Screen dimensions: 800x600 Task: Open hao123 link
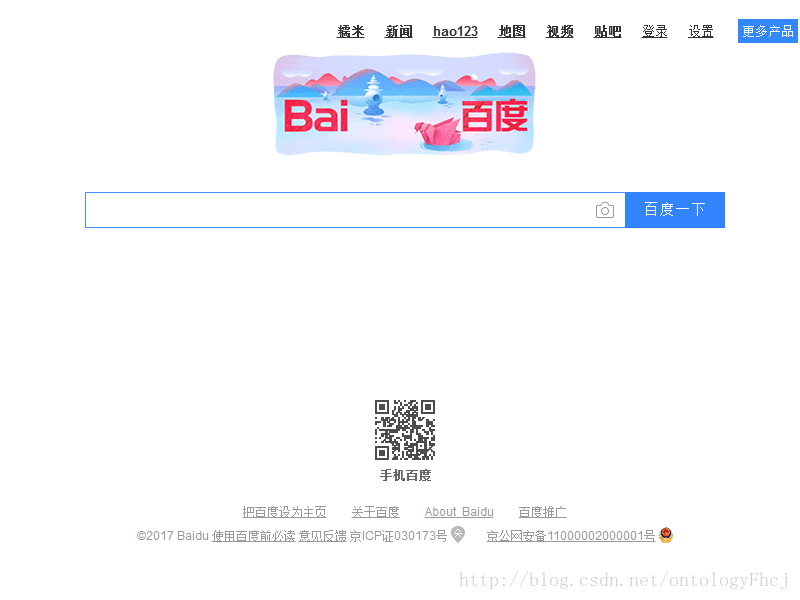[455, 31]
